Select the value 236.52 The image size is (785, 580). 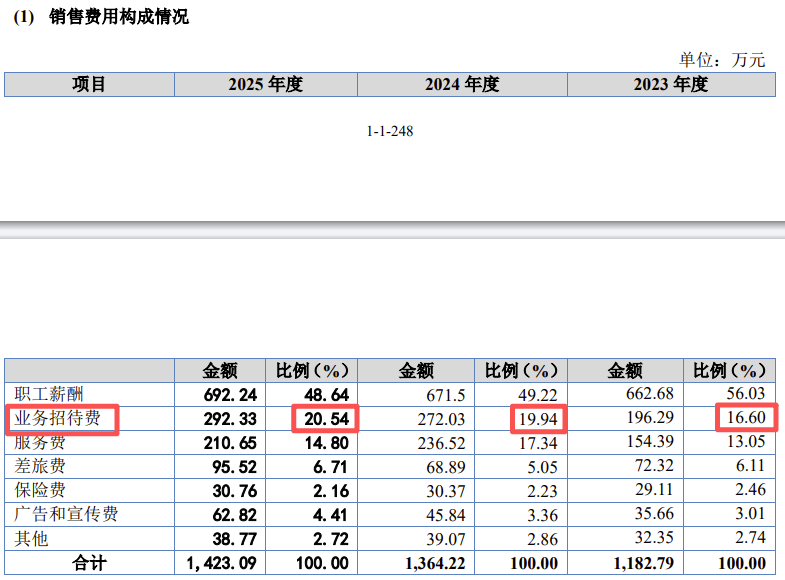point(441,443)
